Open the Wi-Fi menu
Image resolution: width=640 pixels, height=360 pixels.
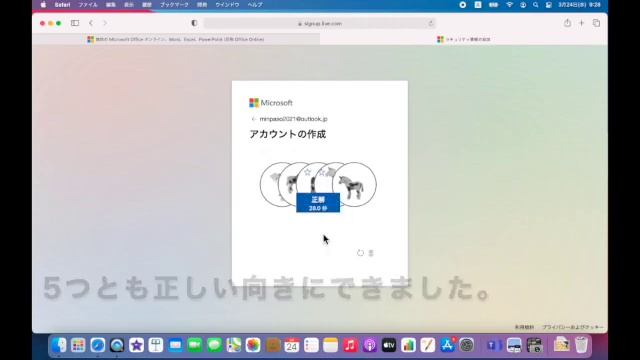click(509, 5)
